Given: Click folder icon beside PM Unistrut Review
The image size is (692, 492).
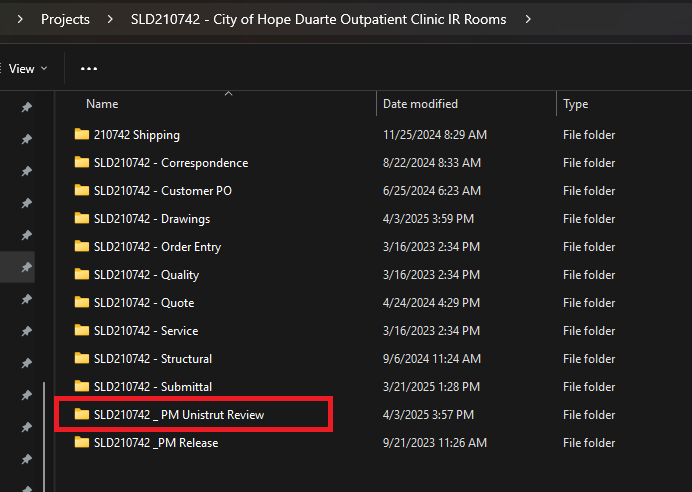Looking at the screenshot, I should pos(82,414).
